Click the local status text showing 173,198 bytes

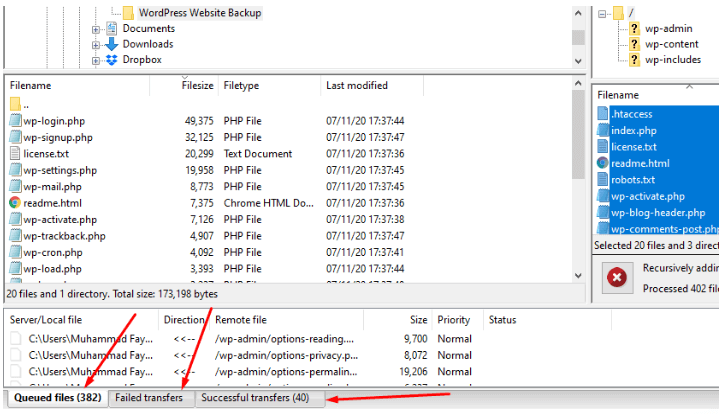(112, 294)
